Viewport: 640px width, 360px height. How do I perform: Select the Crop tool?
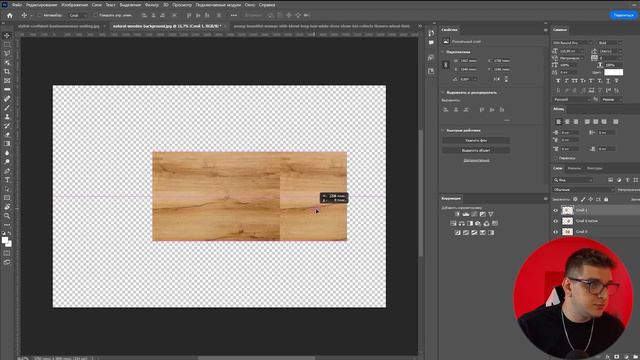pos(7,71)
